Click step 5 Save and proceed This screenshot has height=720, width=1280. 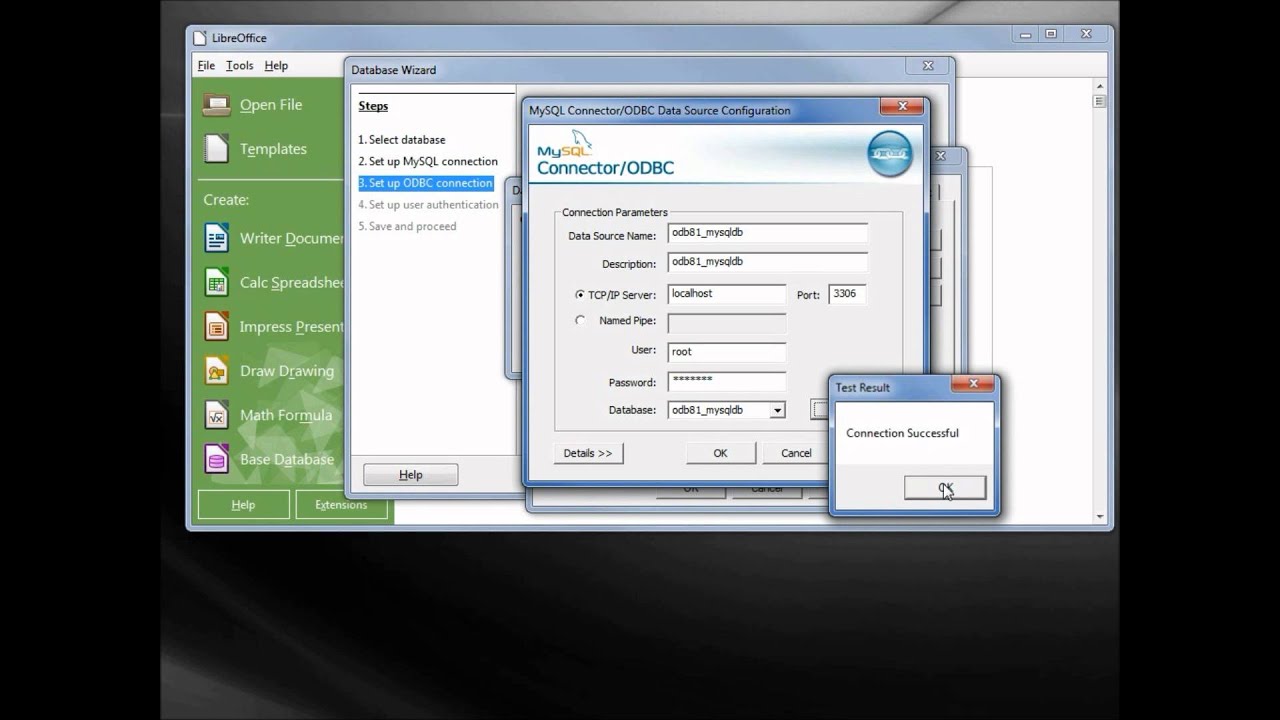coord(407,226)
